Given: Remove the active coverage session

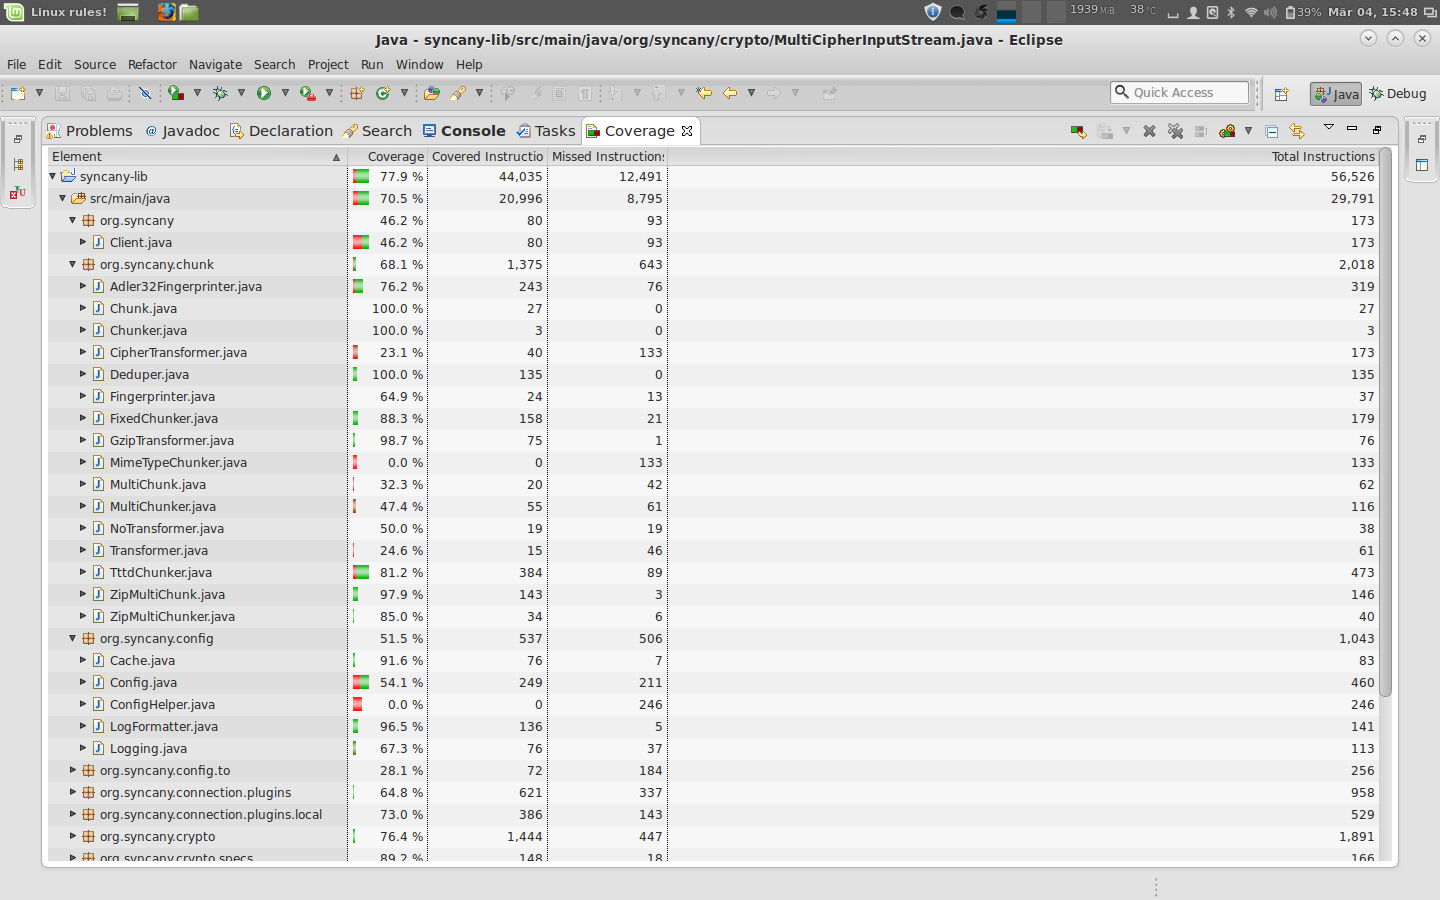Looking at the screenshot, I should click(1149, 131).
